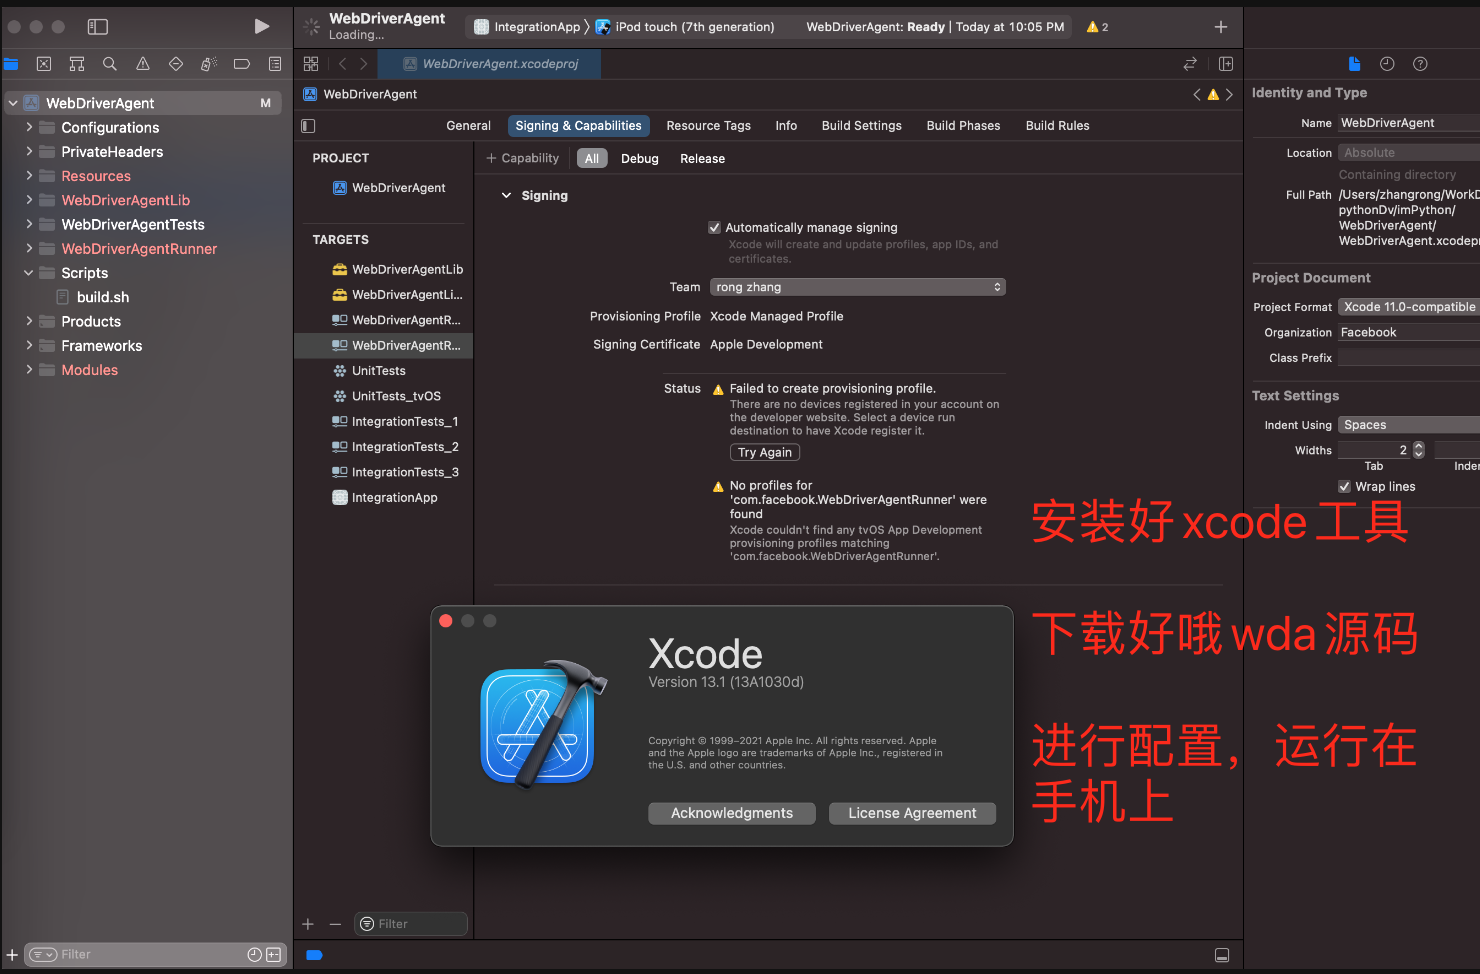Select build.sh in the navigator
Screen dimensions: 1480x974
[x=103, y=297]
